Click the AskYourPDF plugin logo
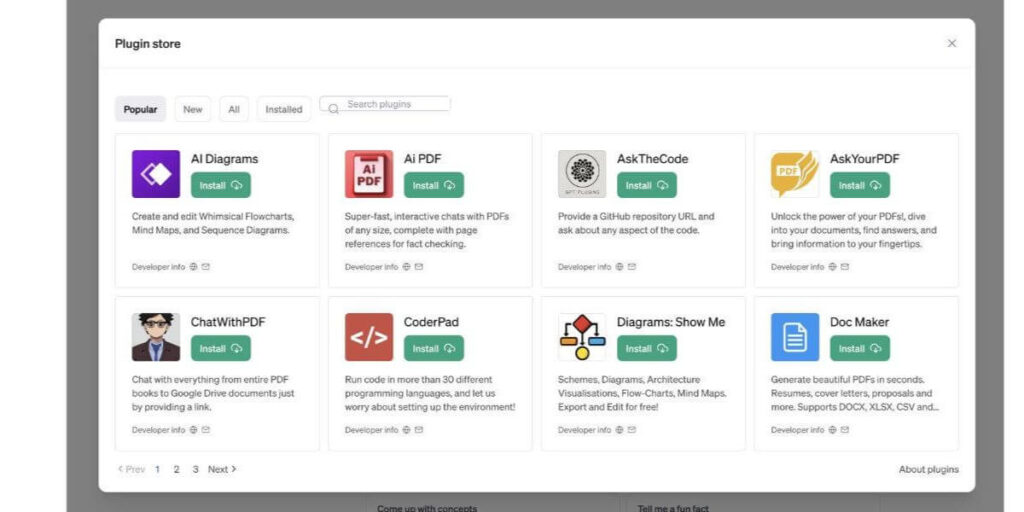The height and width of the screenshot is (512, 1024). [x=795, y=174]
